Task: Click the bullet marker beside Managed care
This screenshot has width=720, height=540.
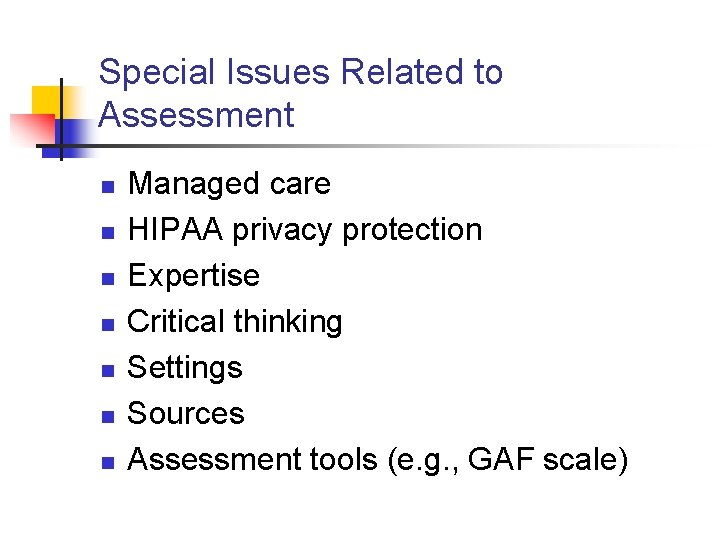Action: [108, 186]
